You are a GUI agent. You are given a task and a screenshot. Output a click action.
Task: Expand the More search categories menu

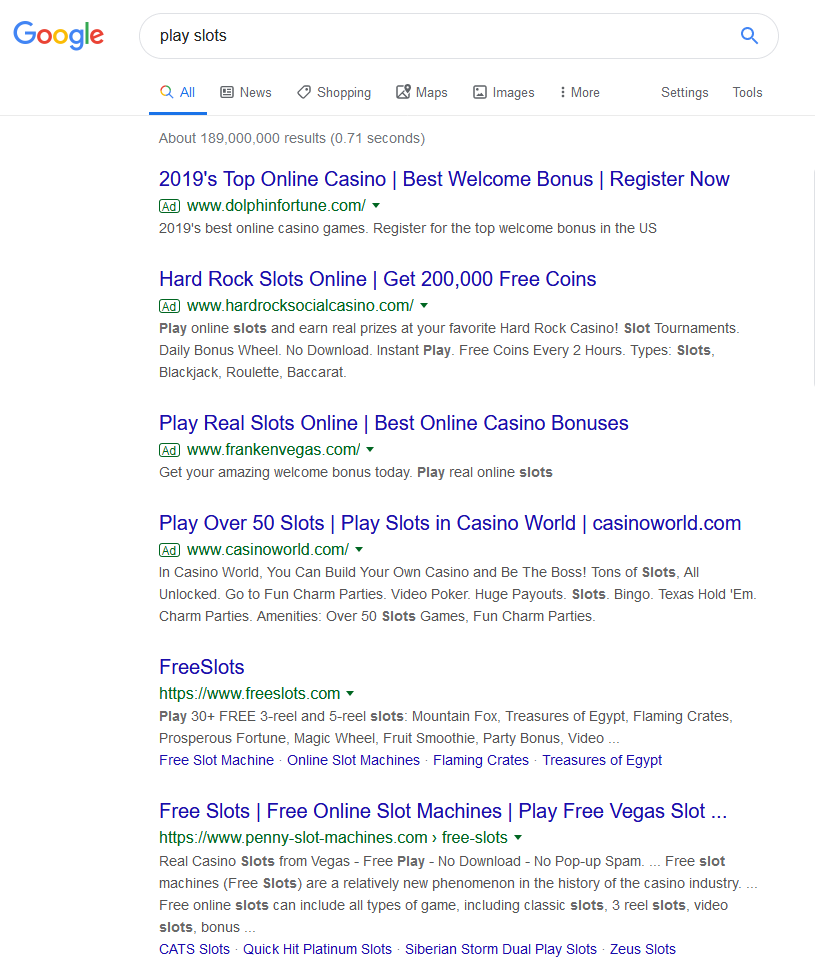point(580,92)
